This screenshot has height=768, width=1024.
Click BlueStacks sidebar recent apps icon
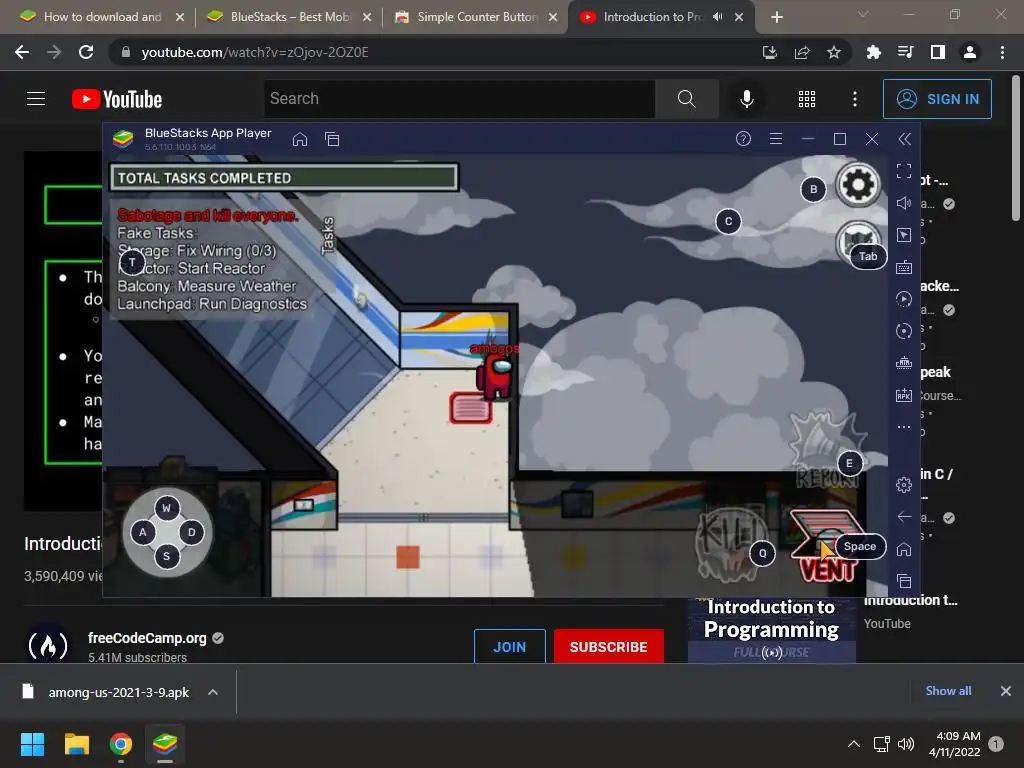tap(904, 581)
